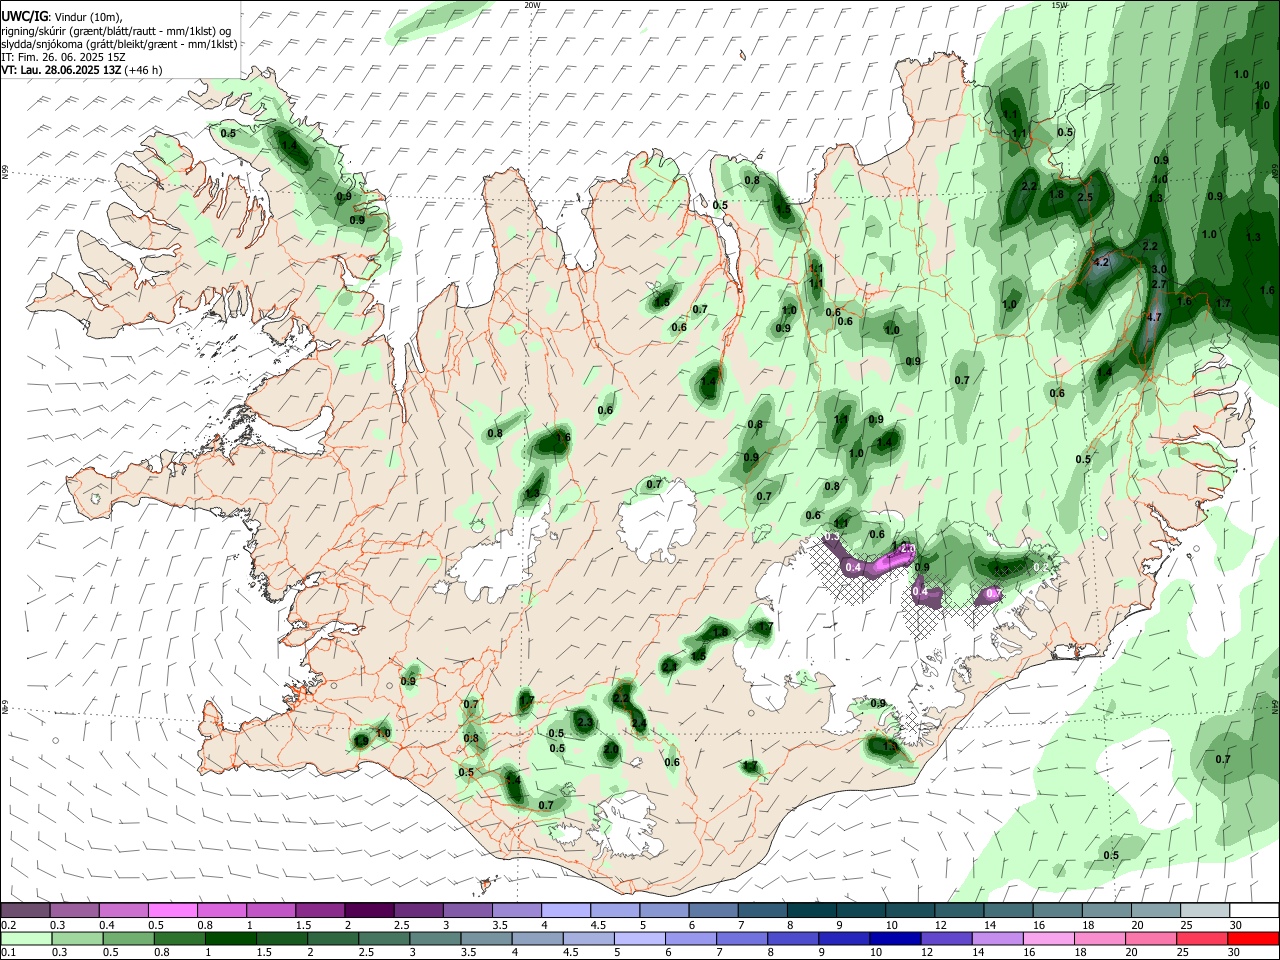Click the 0.1 label in rain legend
Viewport: 1280px width, 960px height.
pyautogui.click(x=8, y=953)
